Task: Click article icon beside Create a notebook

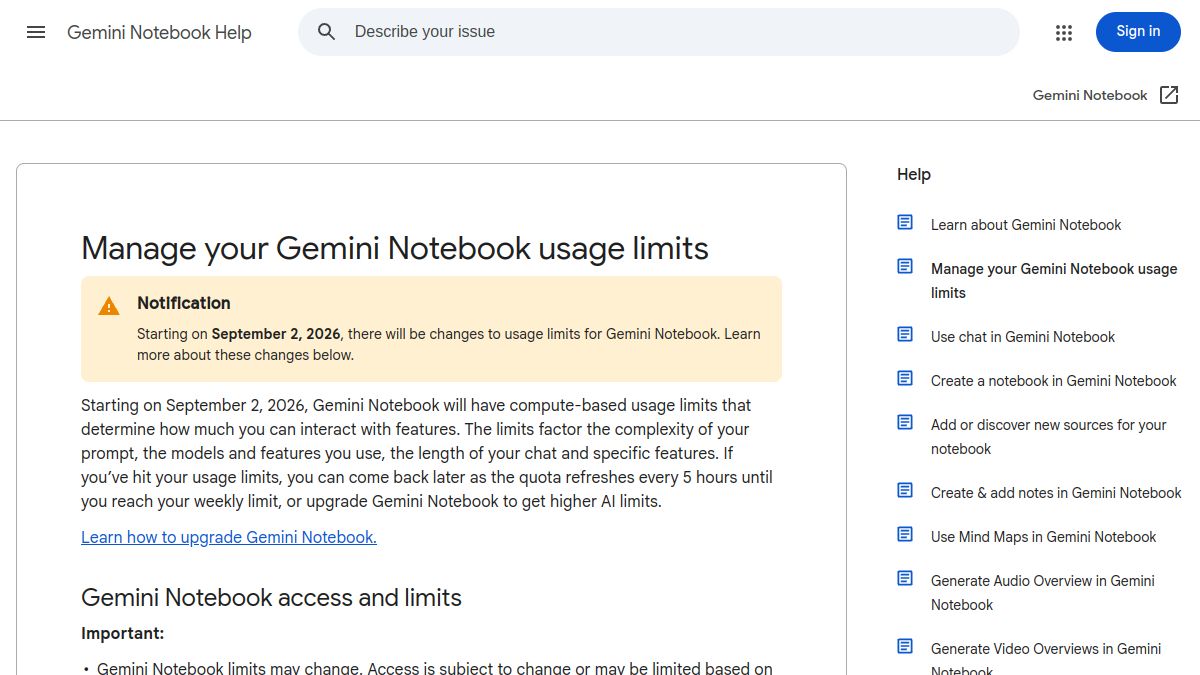Action: click(x=905, y=379)
